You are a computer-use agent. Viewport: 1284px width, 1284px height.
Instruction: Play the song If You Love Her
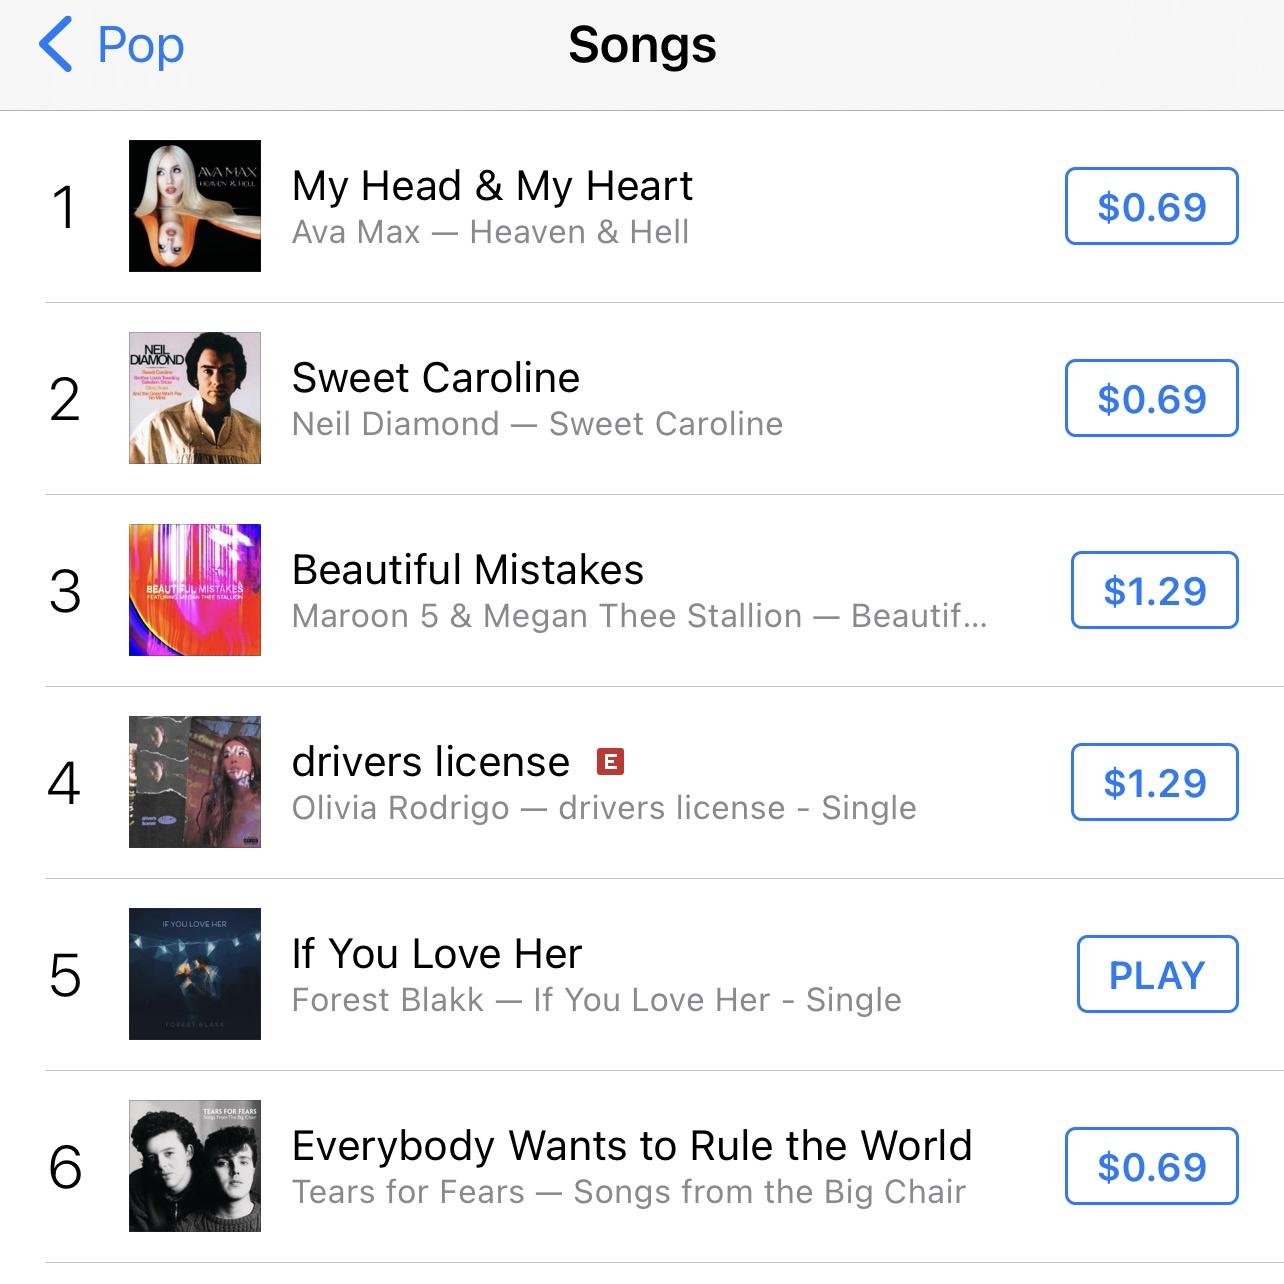(x=1156, y=973)
